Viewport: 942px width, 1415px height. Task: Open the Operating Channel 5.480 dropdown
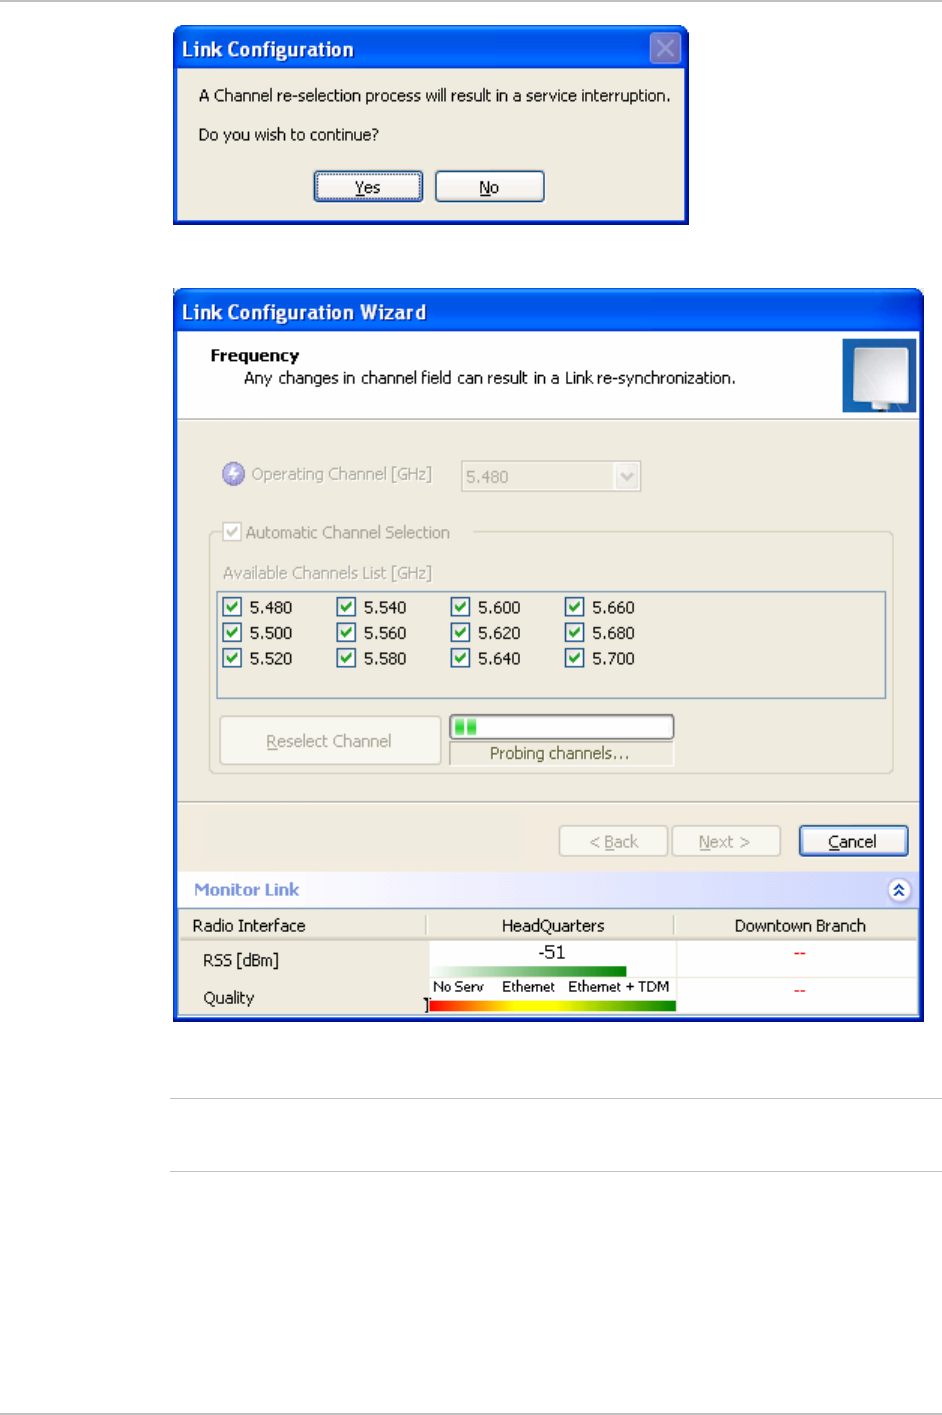550,476
